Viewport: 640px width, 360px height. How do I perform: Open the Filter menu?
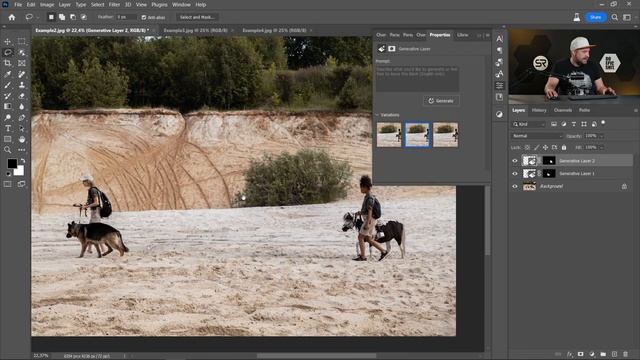[114, 4]
